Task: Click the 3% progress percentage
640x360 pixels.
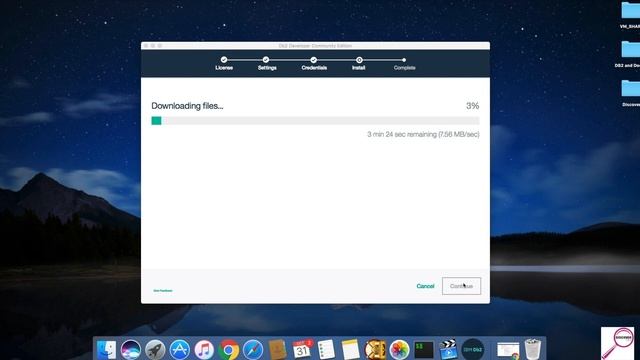Action: pyautogui.click(x=472, y=106)
